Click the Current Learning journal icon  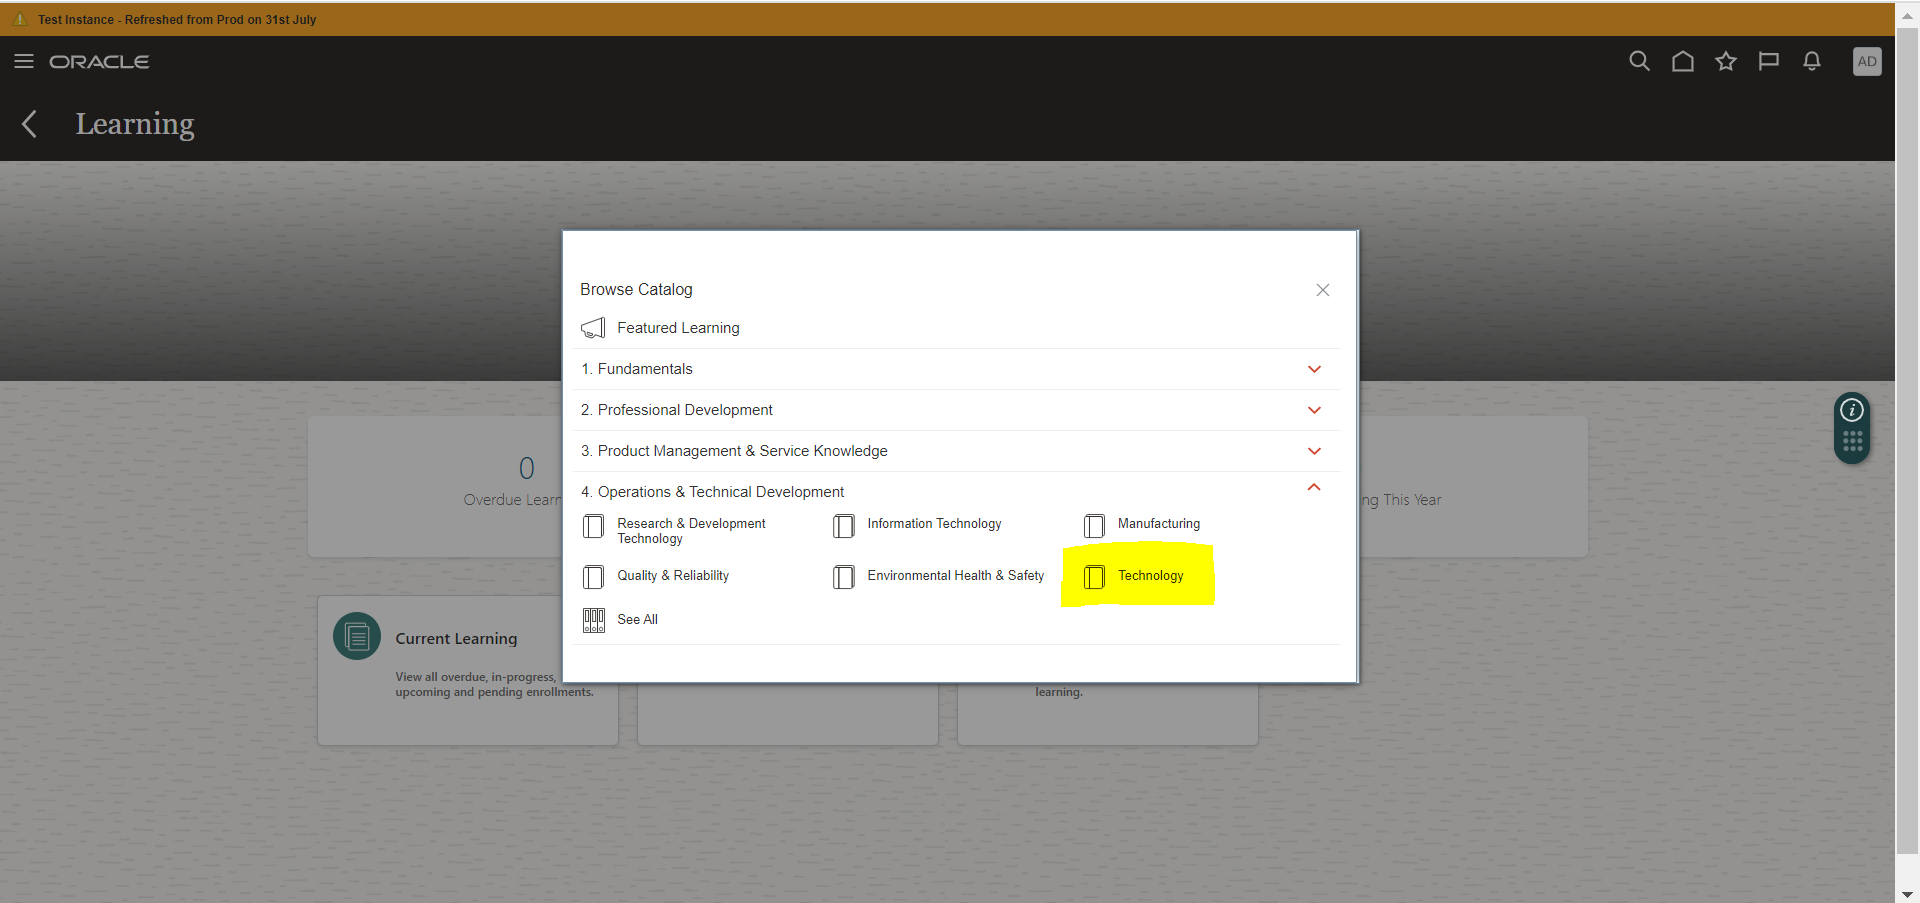(x=356, y=636)
